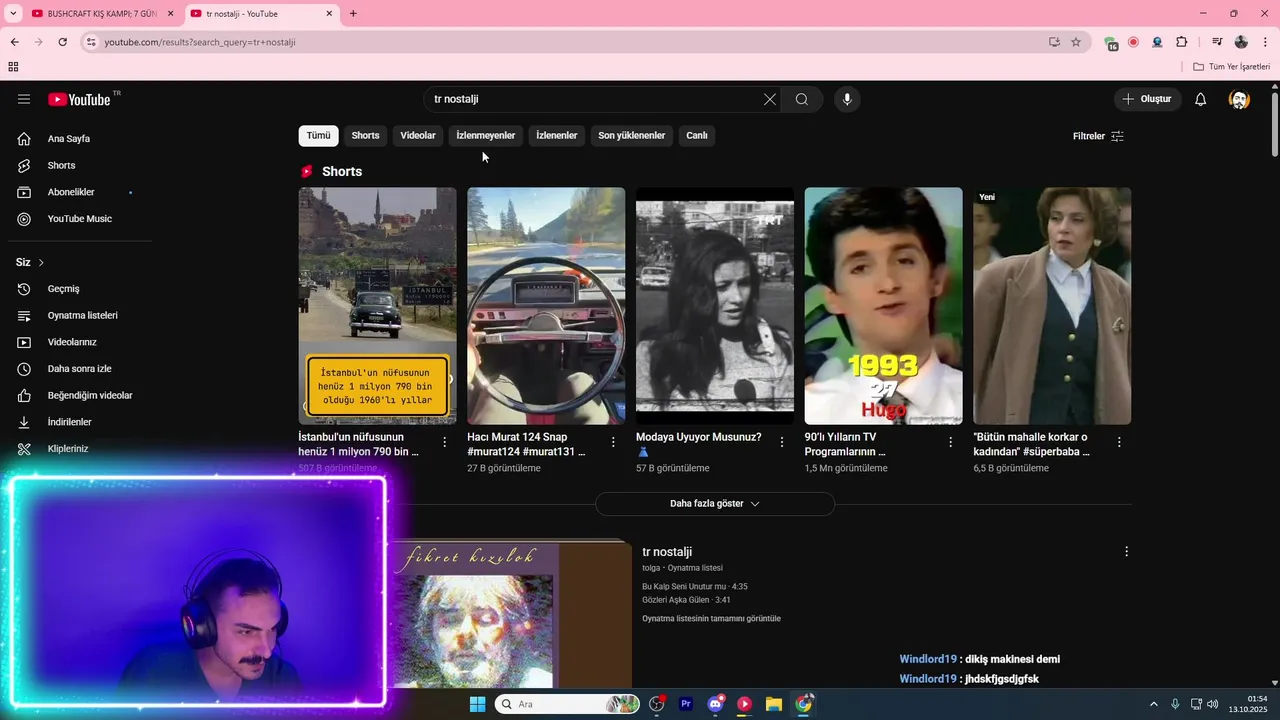Play Bu Kalp Seni Unutur mu track

pyautogui.click(x=694, y=587)
